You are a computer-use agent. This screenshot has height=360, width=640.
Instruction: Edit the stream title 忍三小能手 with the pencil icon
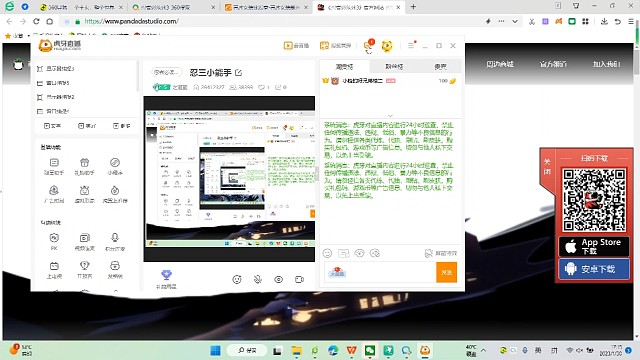[x=239, y=73]
